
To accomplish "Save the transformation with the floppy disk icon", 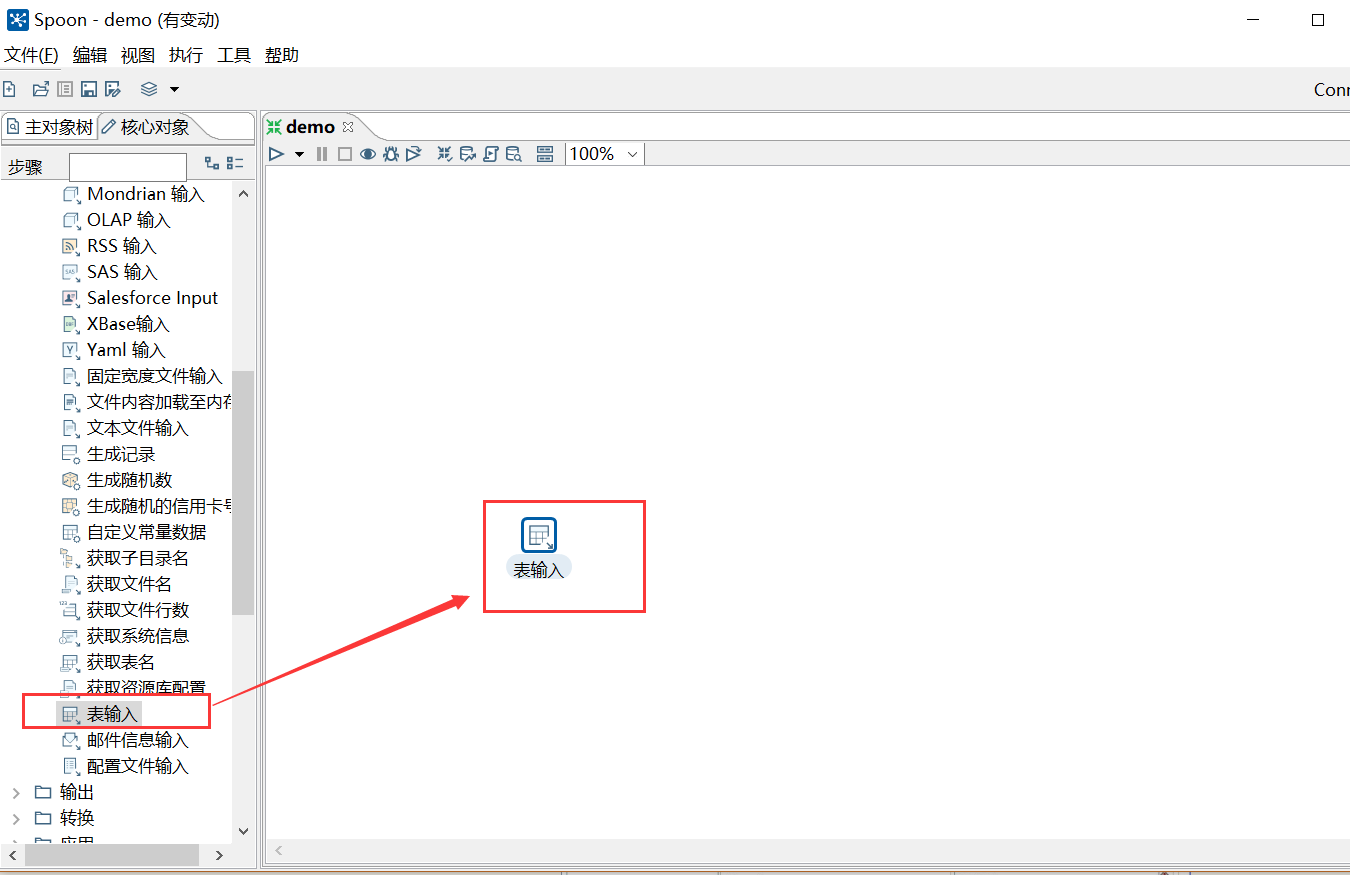I will [x=89, y=89].
